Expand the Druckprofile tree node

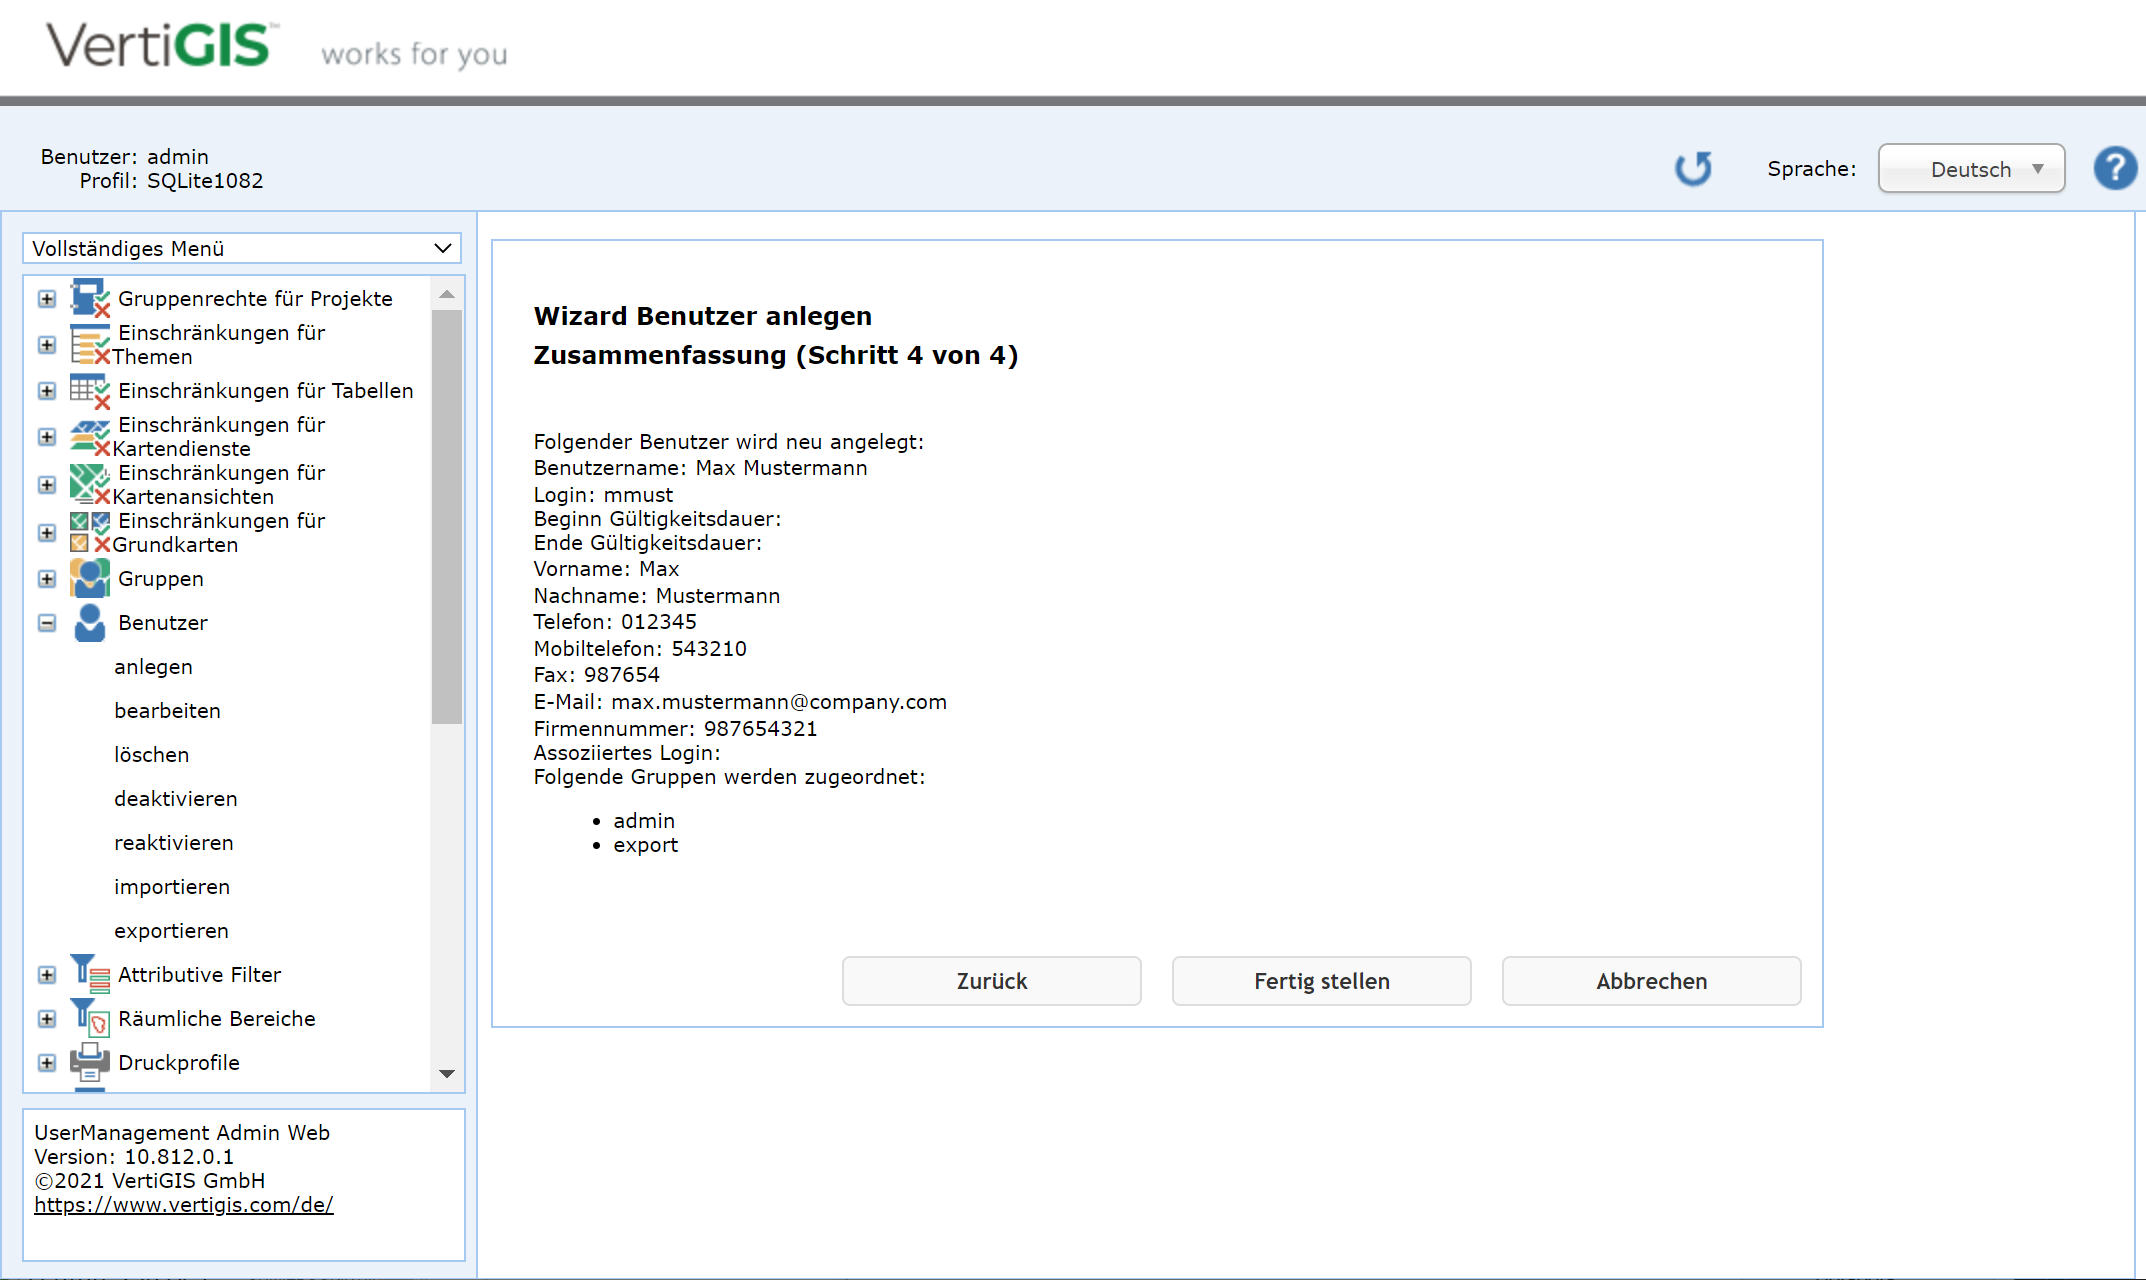[47, 1062]
